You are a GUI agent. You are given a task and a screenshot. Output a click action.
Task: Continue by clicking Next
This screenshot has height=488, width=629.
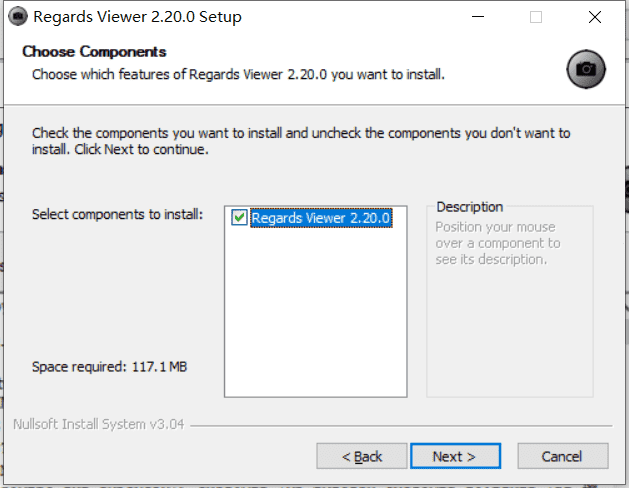(x=455, y=456)
